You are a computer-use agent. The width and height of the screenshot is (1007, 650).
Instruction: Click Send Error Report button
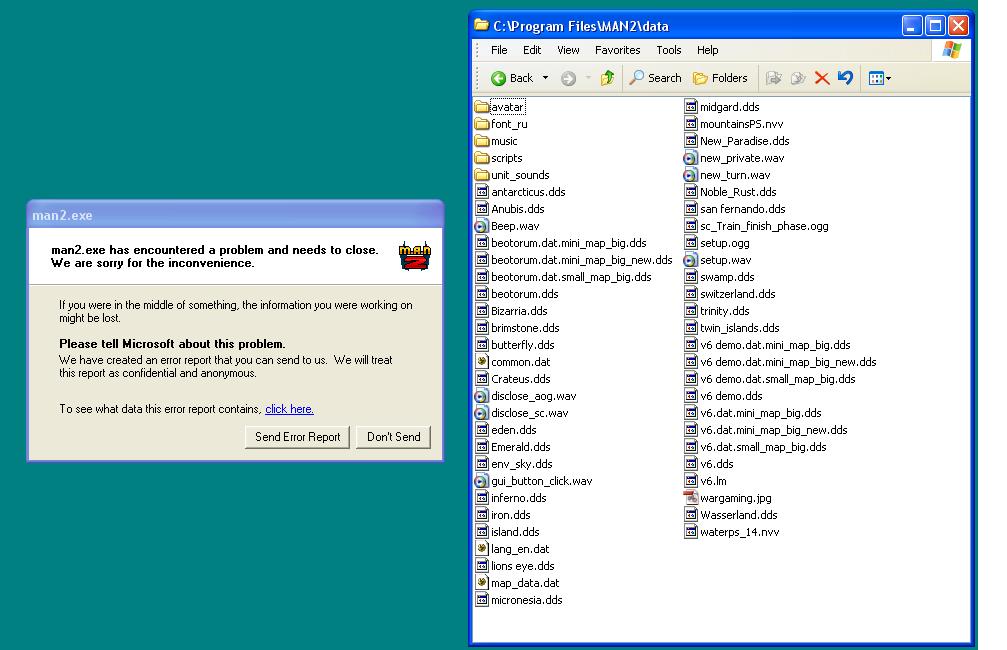click(x=297, y=437)
